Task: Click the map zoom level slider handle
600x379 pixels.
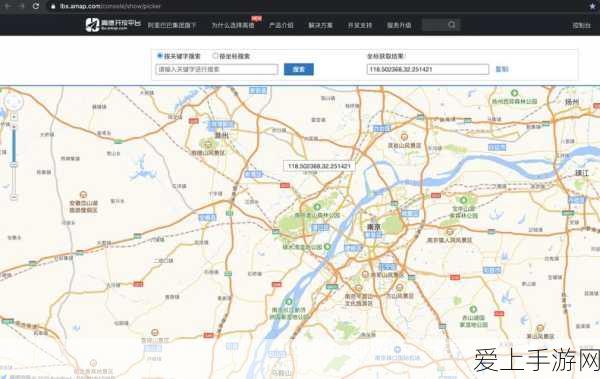Action: 14,165
